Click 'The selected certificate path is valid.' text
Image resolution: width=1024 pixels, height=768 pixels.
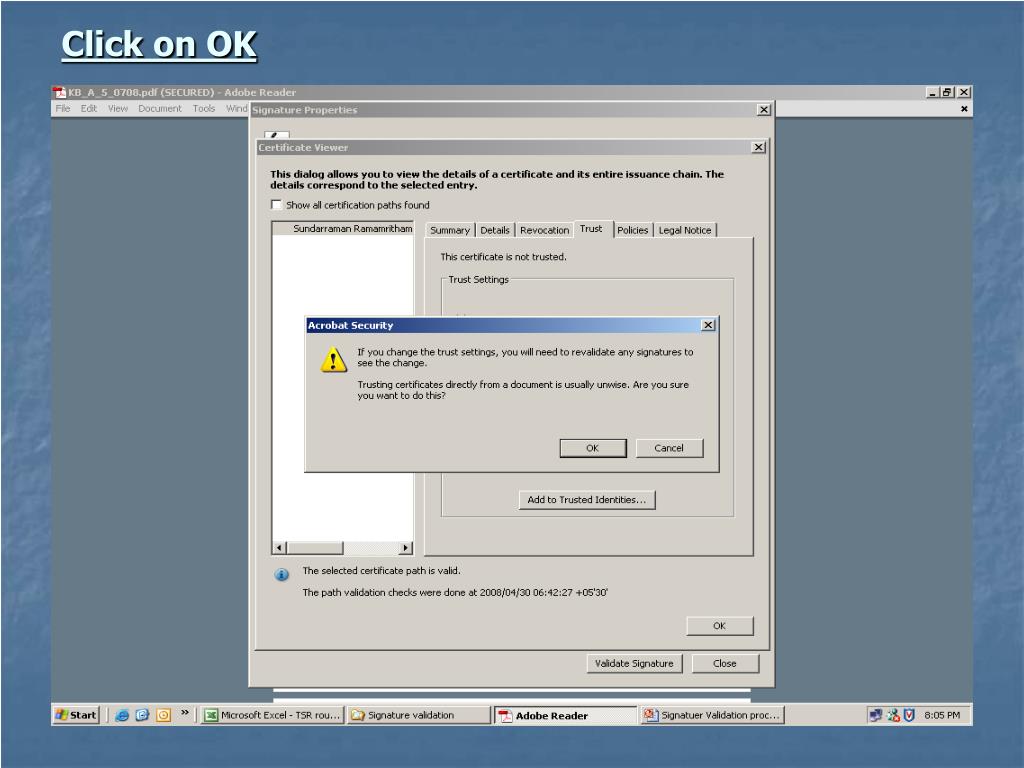coord(381,571)
